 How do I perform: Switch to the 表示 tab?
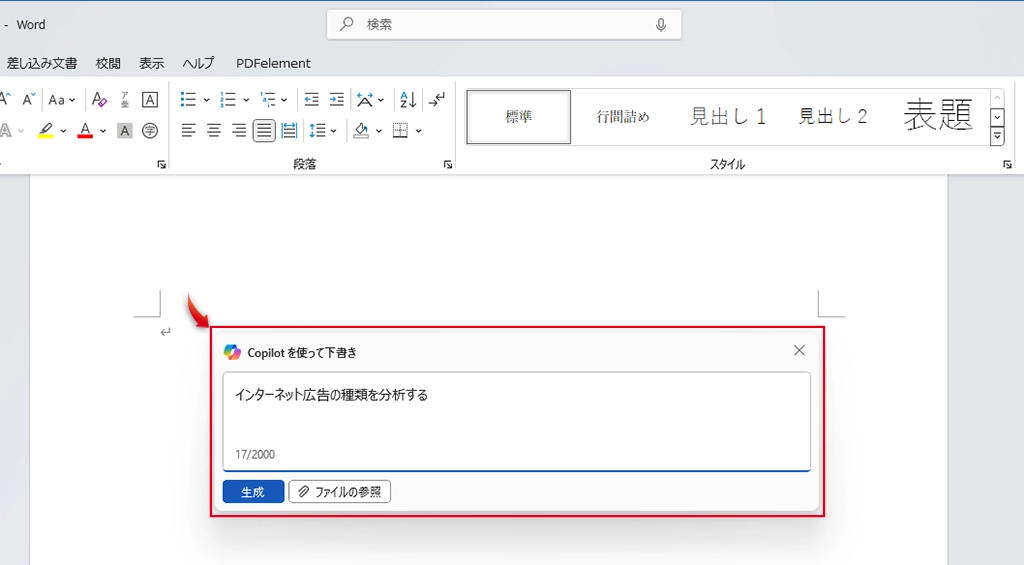152,63
